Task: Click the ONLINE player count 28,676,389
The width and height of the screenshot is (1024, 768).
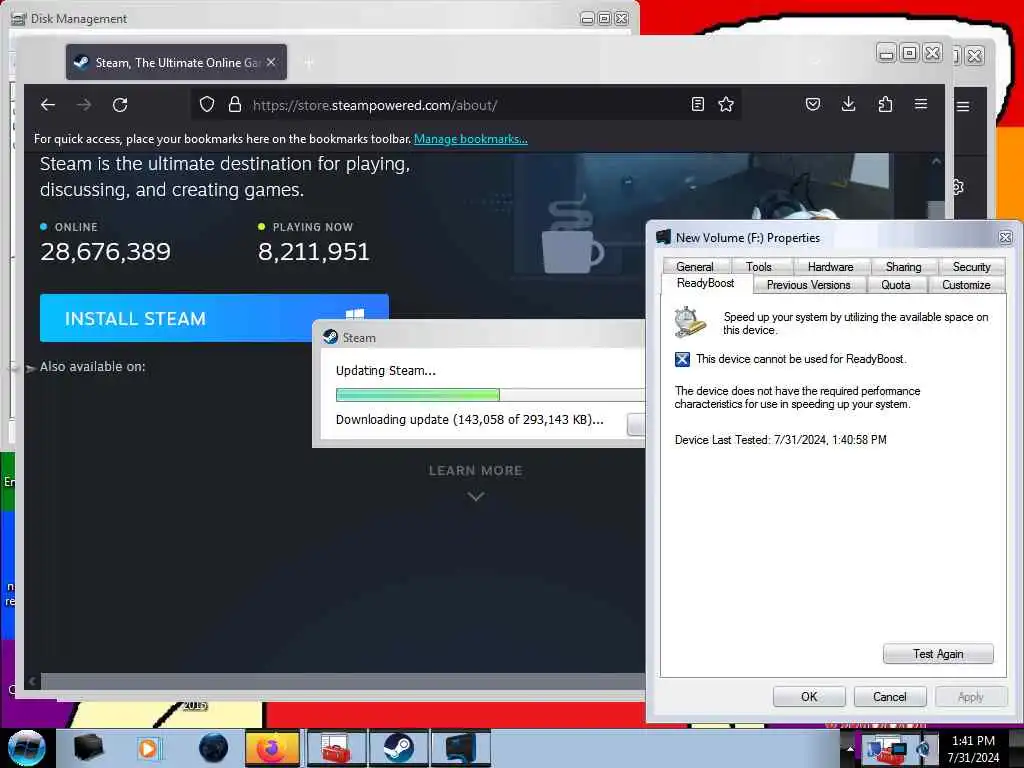Action: pyautogui.click(x=105, y=251)
